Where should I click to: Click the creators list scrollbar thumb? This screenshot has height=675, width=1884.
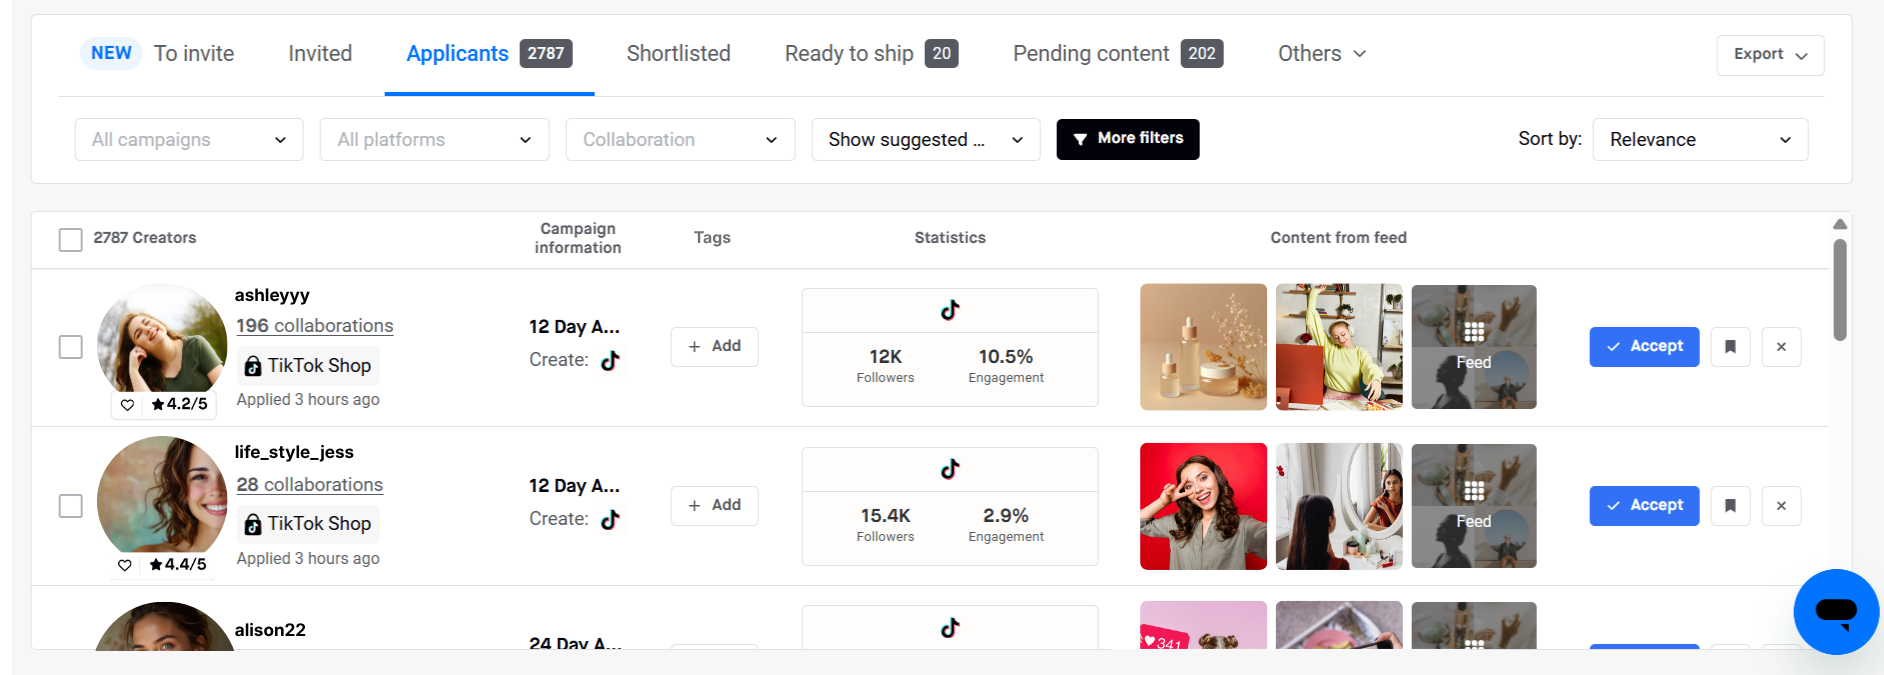point(1840,290)
